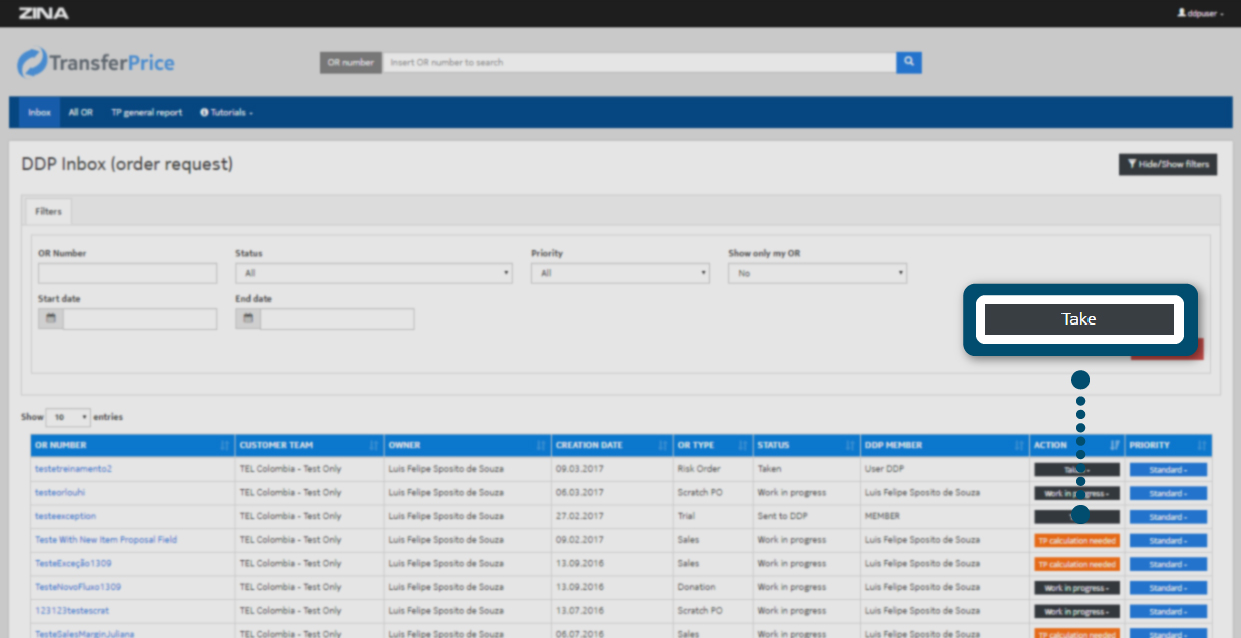
Task: Click the ZINA logo in top bar
Action: tap(43, 13)
